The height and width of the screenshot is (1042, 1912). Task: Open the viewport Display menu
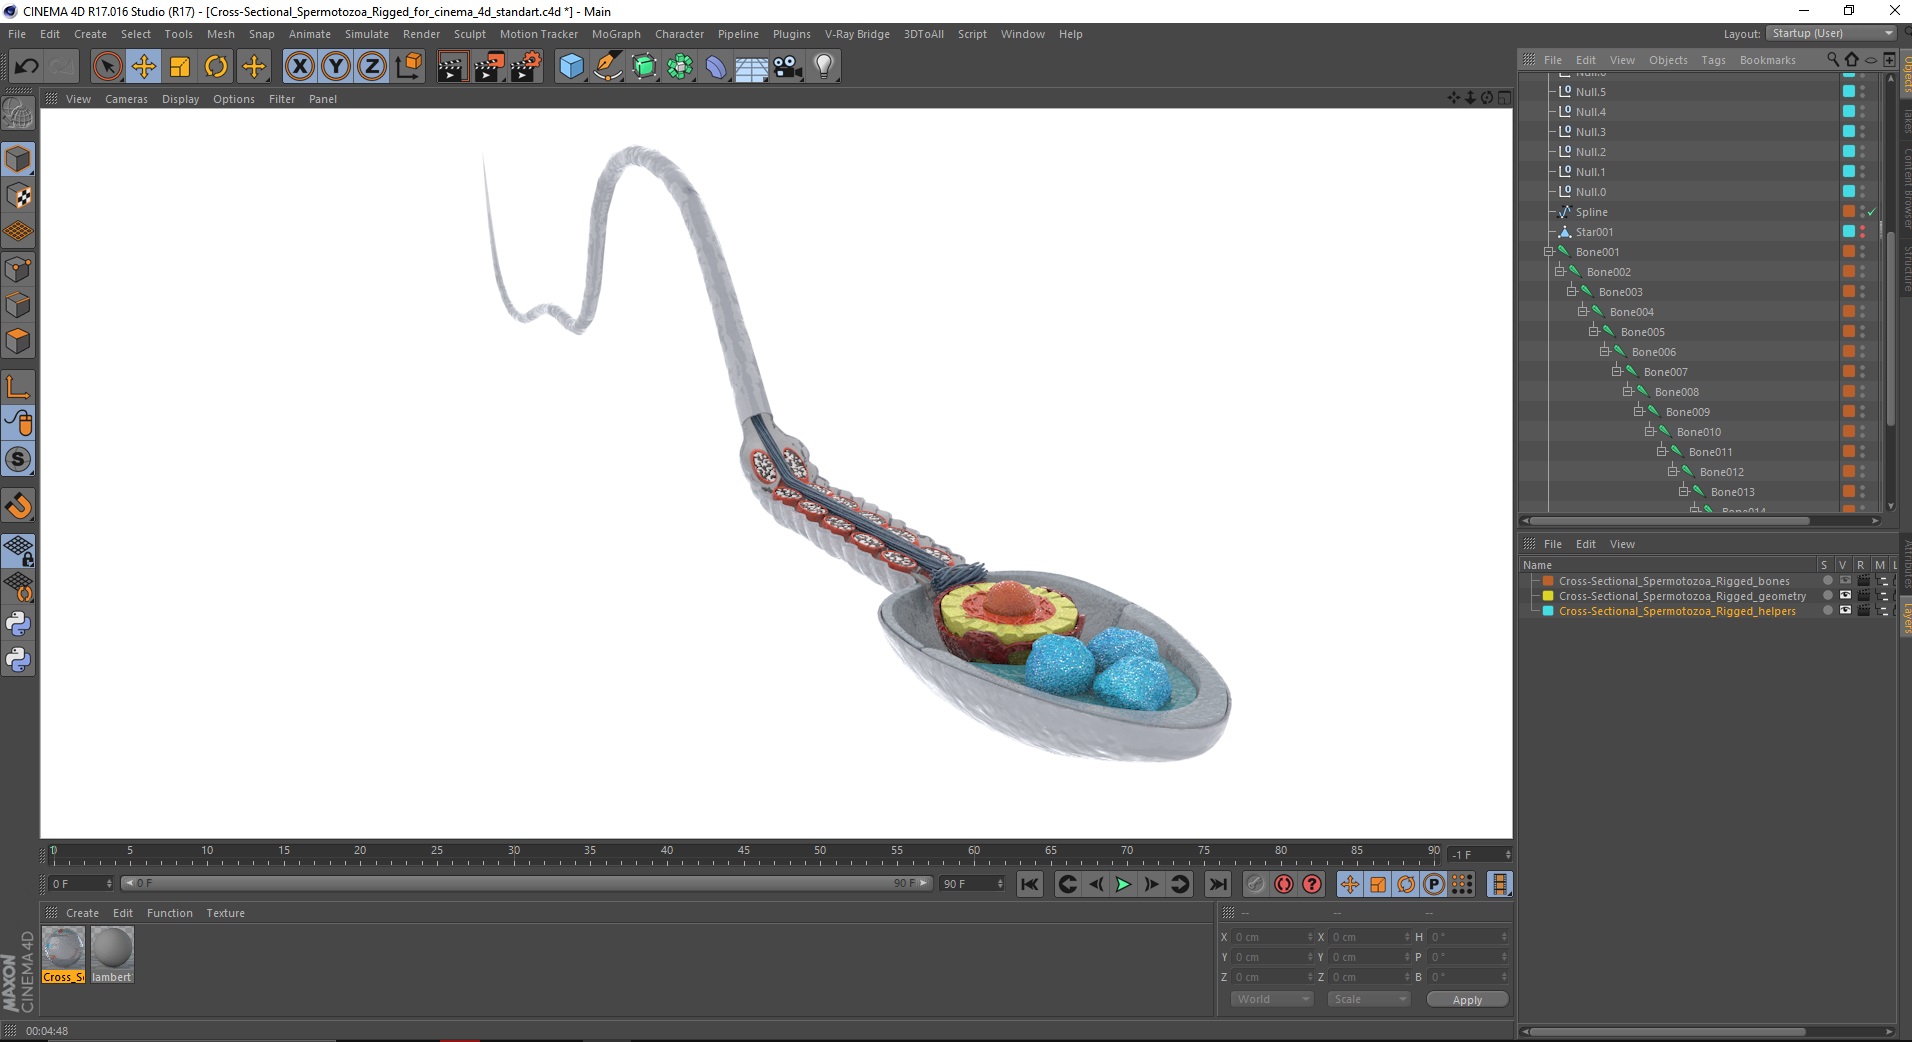click(x=180, y=99)
